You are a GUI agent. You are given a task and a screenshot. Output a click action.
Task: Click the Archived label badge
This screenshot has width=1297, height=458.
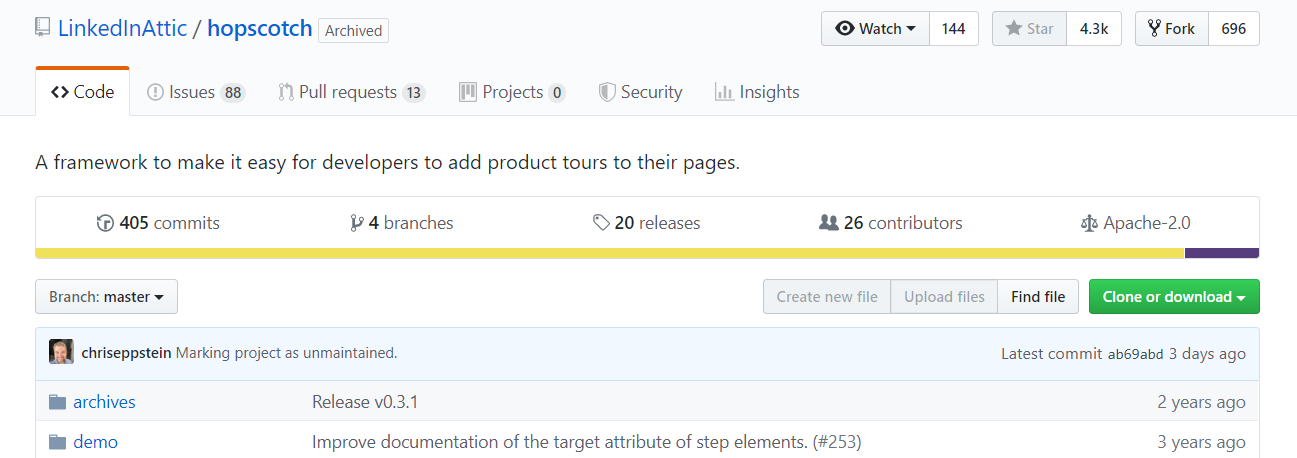[354, 30]
